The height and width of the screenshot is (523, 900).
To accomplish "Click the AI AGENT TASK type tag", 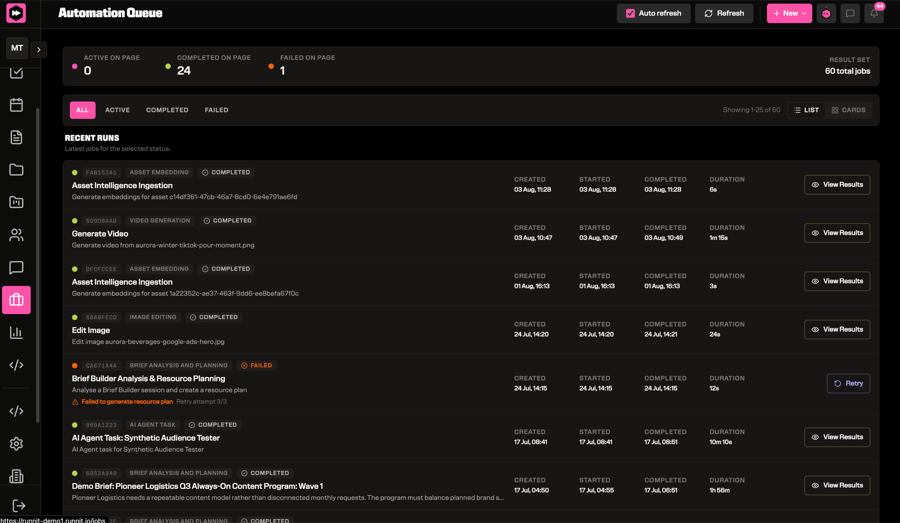I will 153,425.
